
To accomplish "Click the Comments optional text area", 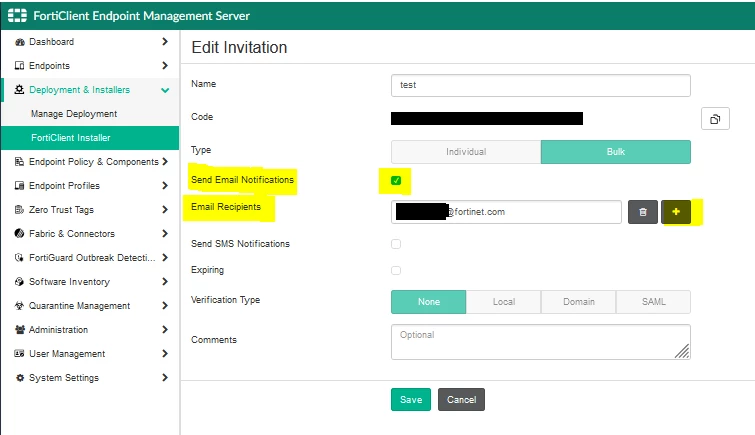I will point(541,342).
